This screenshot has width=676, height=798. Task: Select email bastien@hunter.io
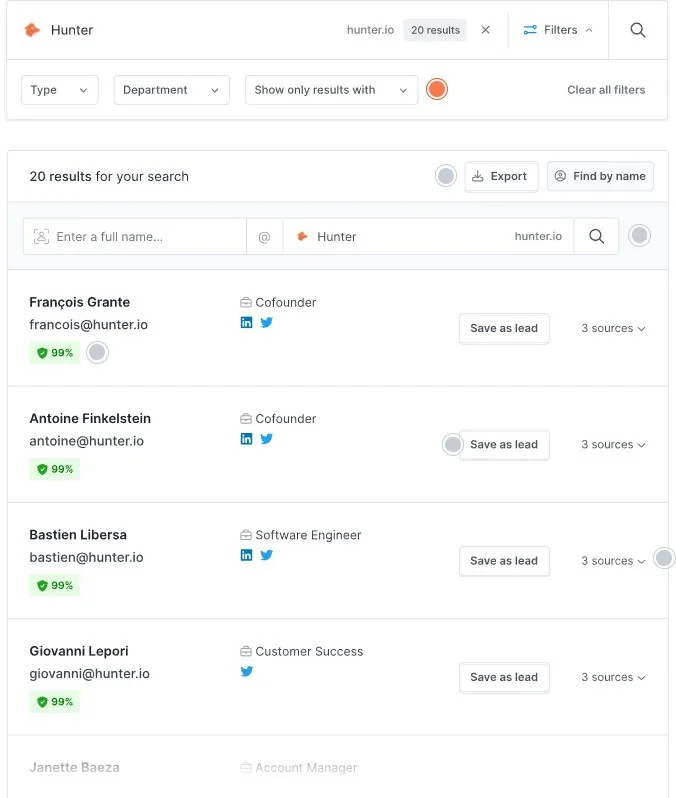point(87,557)
